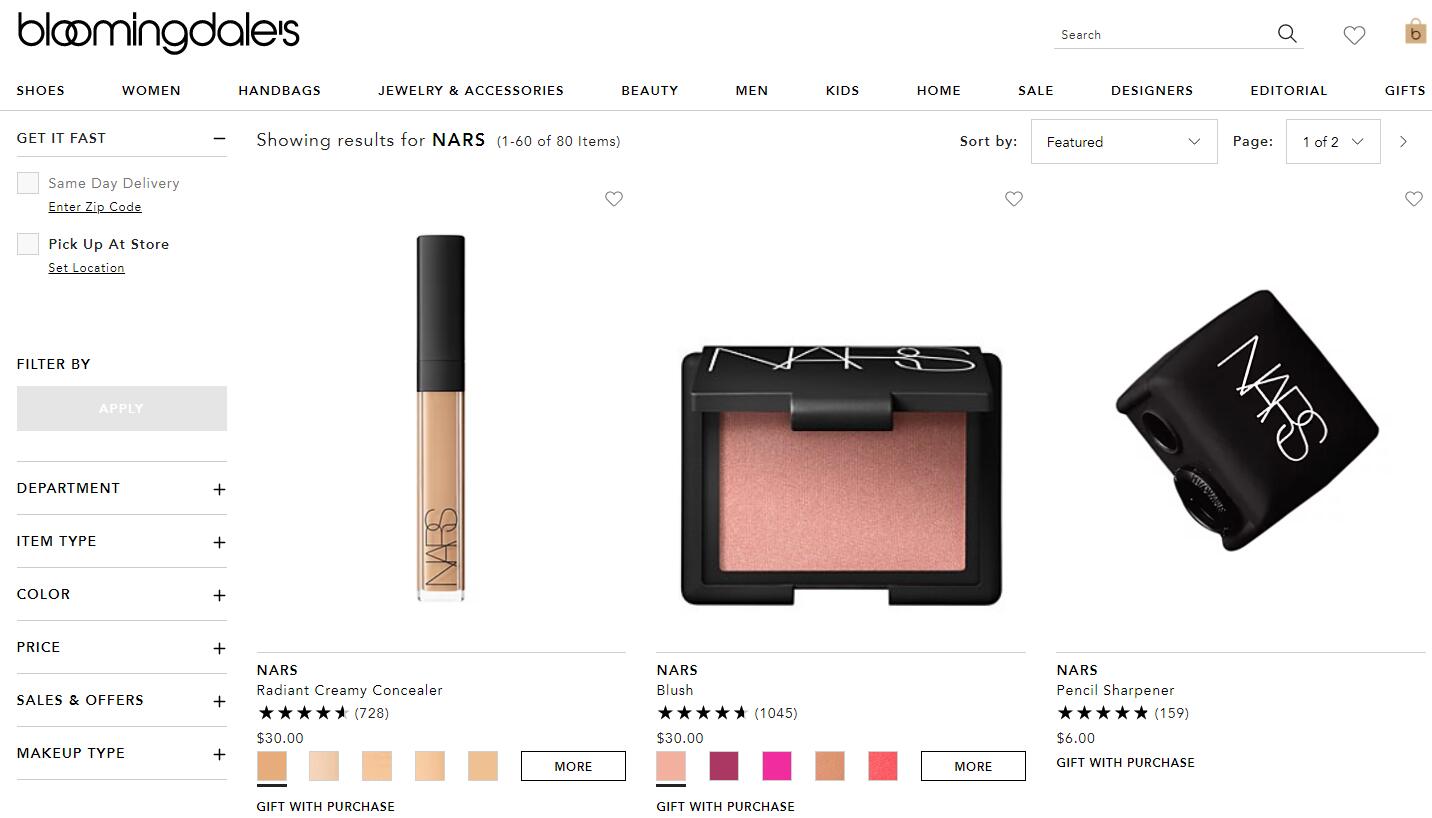Open the wishlist heart in header
The width and height of the screenshot is (1432, 818).
(x=1354, y=35)
